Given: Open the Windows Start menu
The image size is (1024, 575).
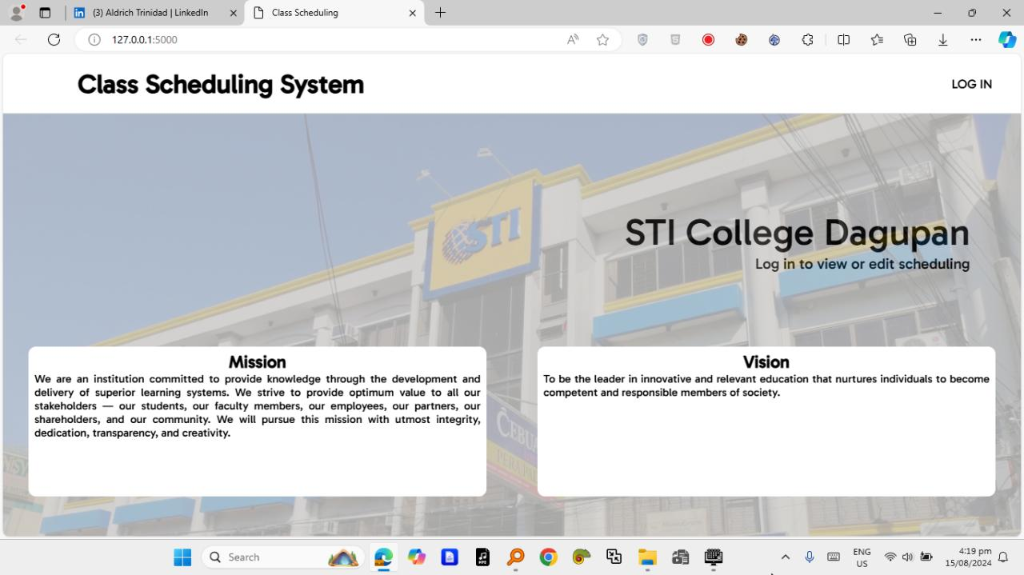Looking at the screenshot, I should click(x=182, y=557).
